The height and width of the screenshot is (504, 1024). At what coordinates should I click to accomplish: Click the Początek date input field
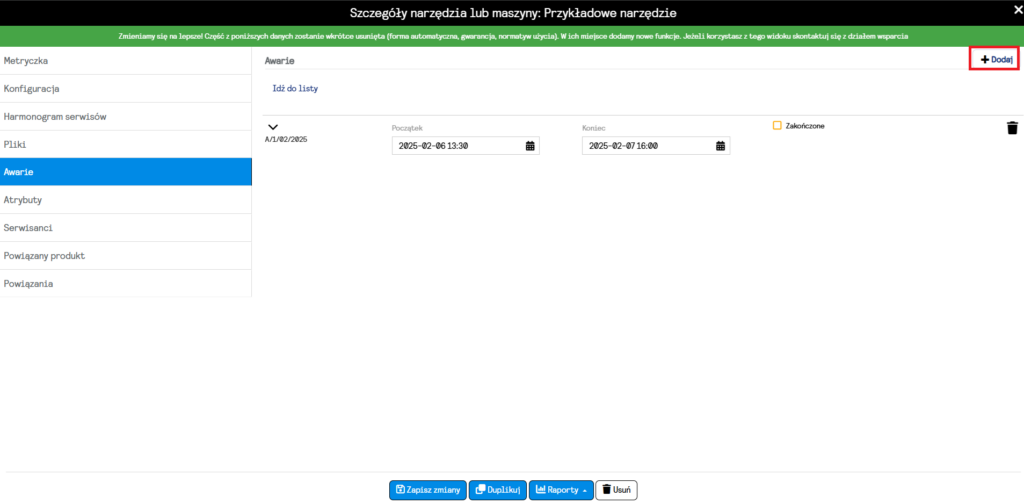(x=455, y=146)
